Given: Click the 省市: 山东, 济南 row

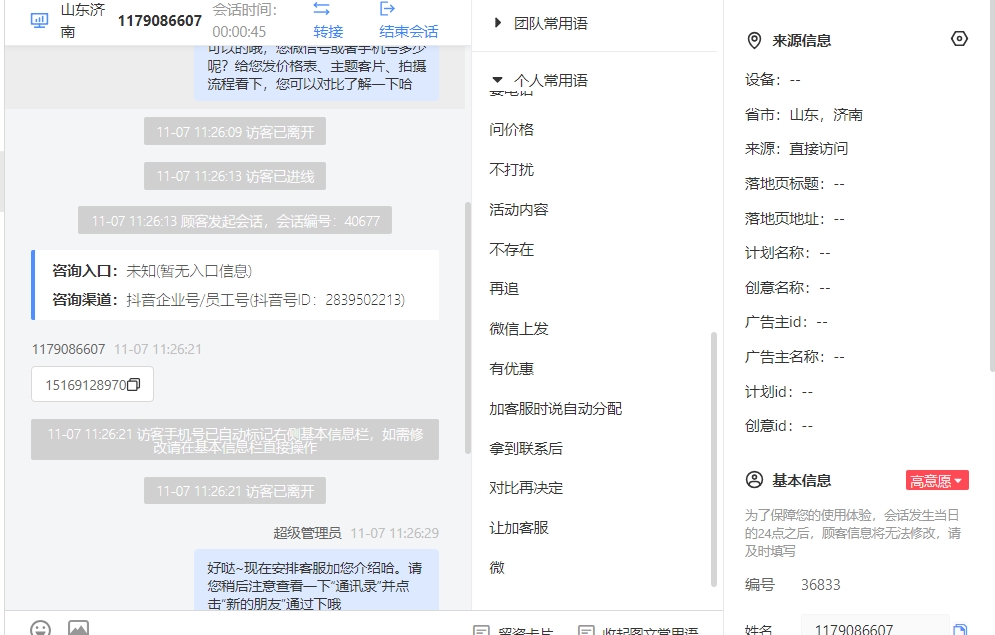Looking at the screenshot, I should pyautogui.click(x=803, y=115).
